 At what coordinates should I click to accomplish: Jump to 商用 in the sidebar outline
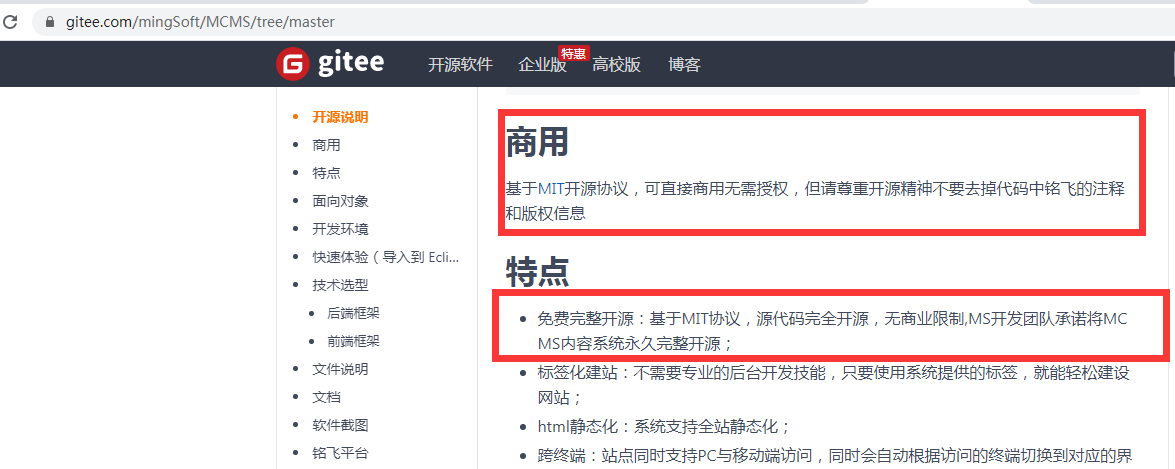pyautogui.click(x=326, y=145)
